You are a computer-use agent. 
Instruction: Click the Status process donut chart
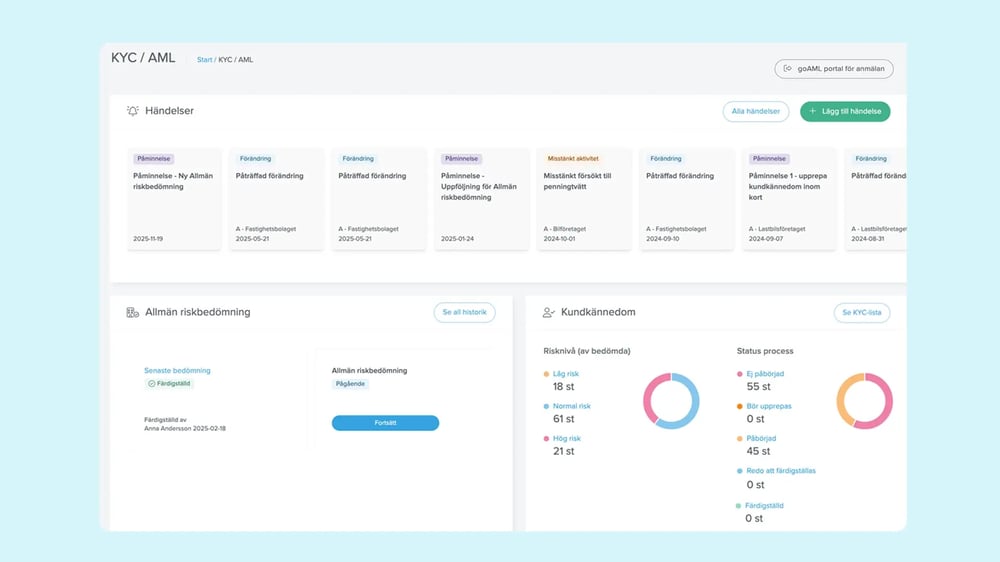[x=864, y=401]
